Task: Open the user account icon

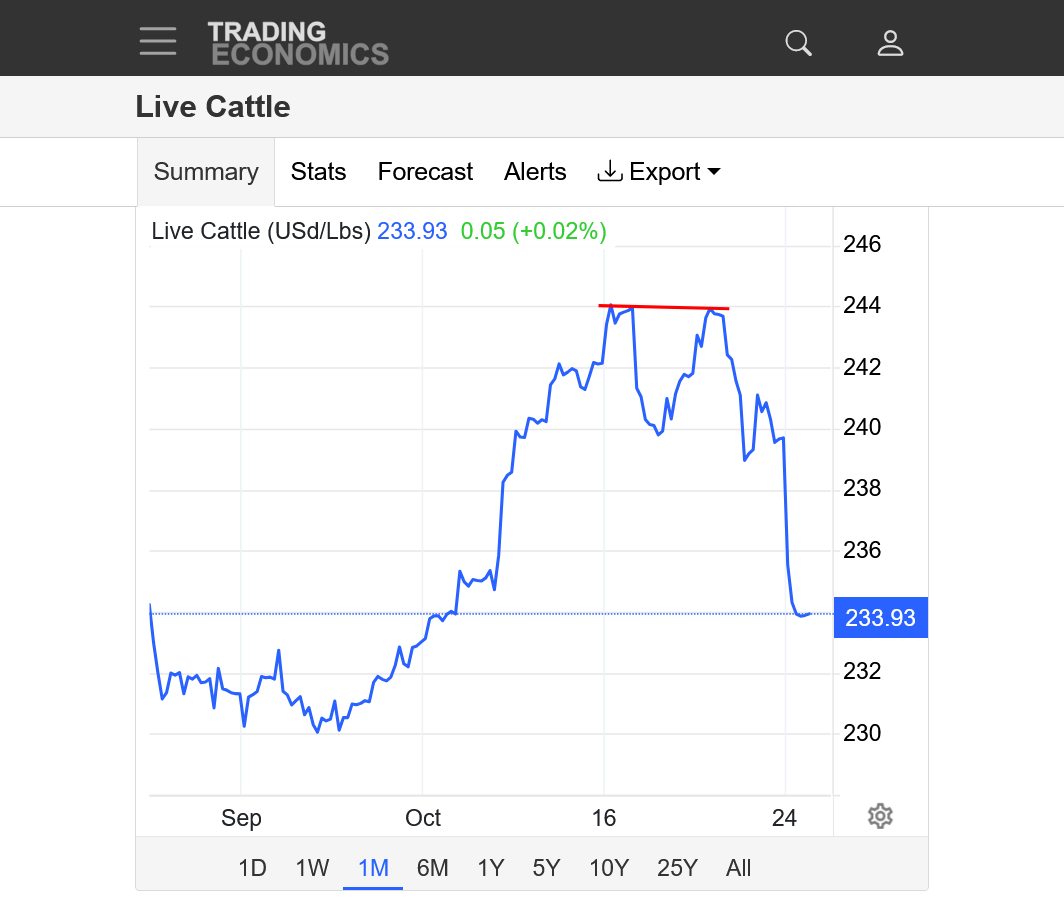Action: pyautogui.click(x=890, y=43)
